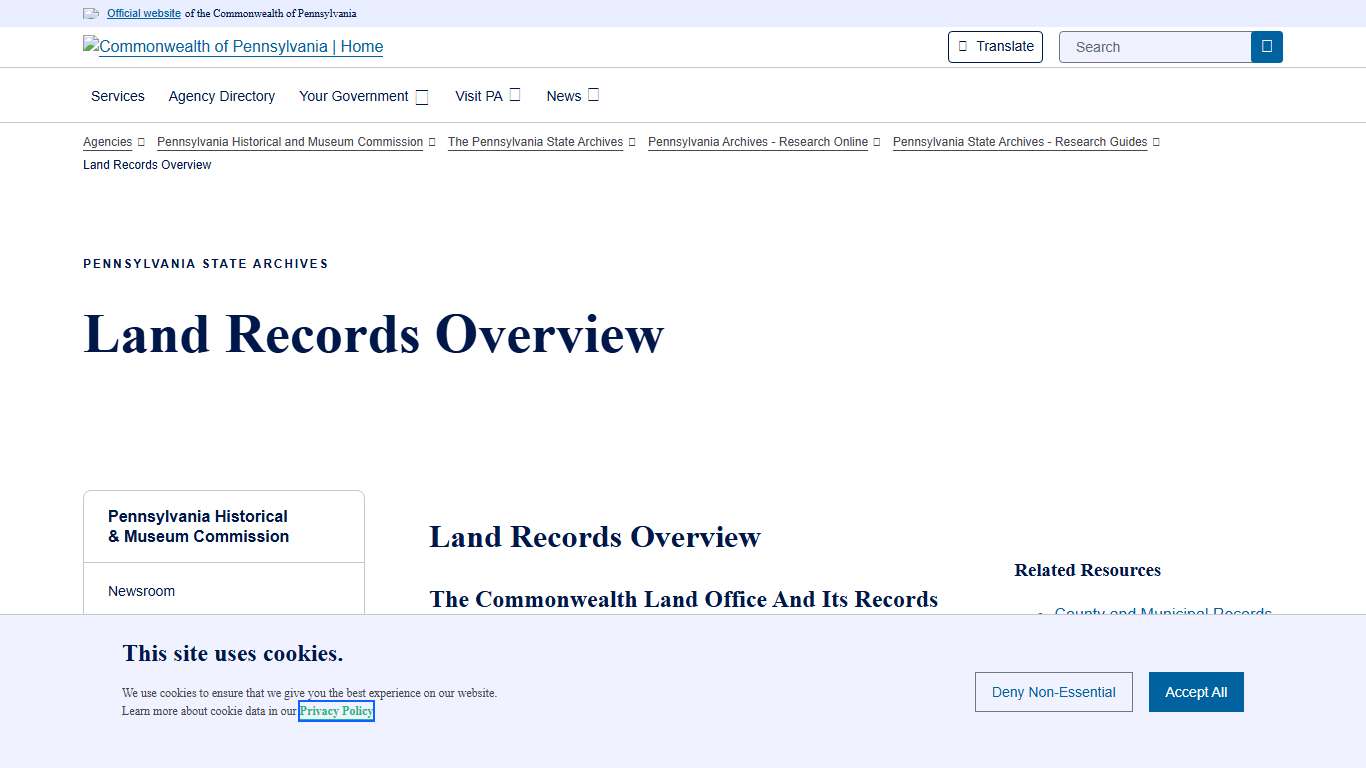Click the chevron after Research Online breadcrumb
1366x768 pixels.
(x=877, y=142)
